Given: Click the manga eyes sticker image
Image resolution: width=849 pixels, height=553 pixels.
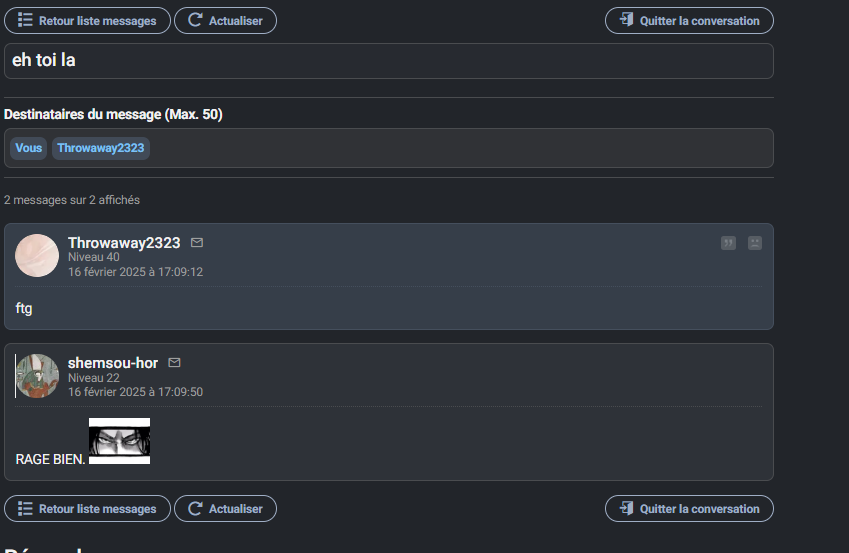Looking at the screenshot, I should (120, 441).
